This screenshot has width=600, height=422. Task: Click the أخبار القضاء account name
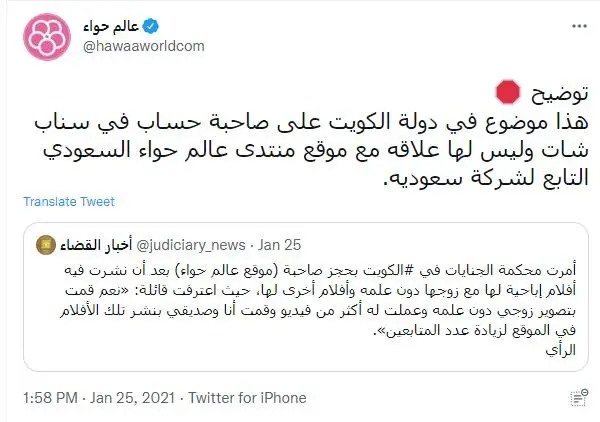96,245
